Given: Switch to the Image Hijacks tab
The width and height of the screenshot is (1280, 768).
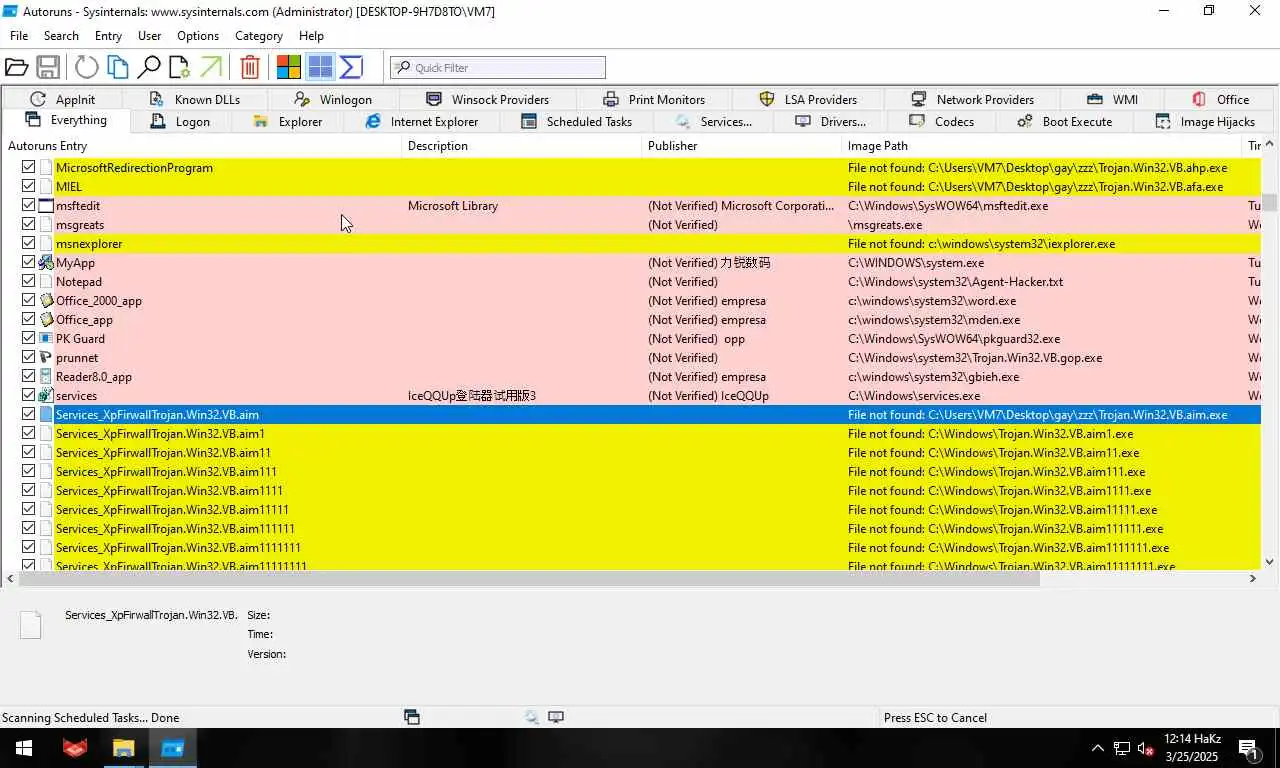Looking at the screenshot, I should point(1204,121).
